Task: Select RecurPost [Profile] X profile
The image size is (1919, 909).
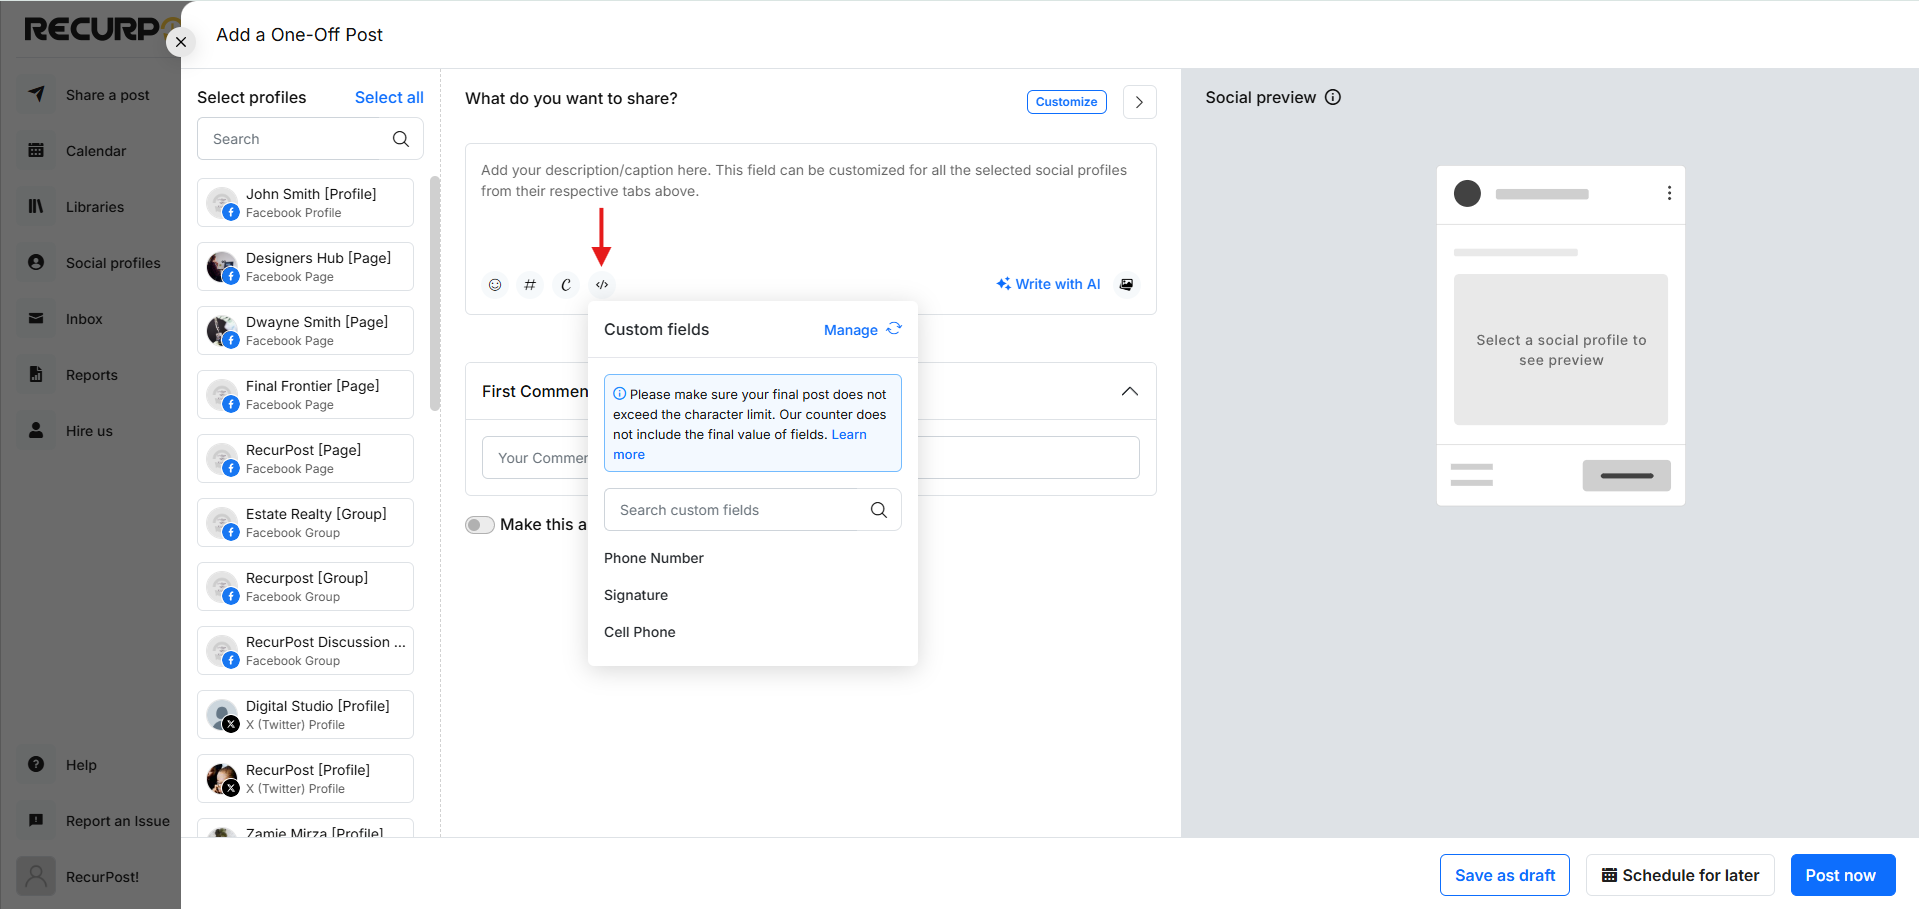Action: pos(305,779)
